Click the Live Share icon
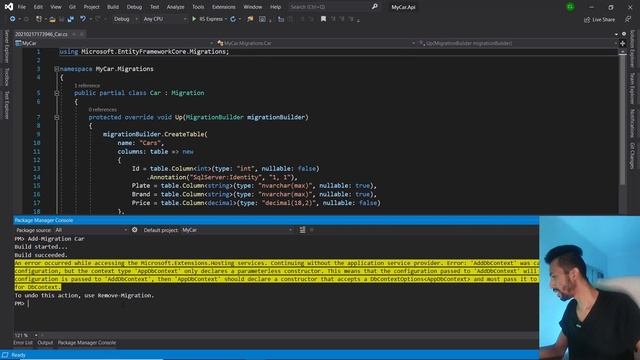 587,20
